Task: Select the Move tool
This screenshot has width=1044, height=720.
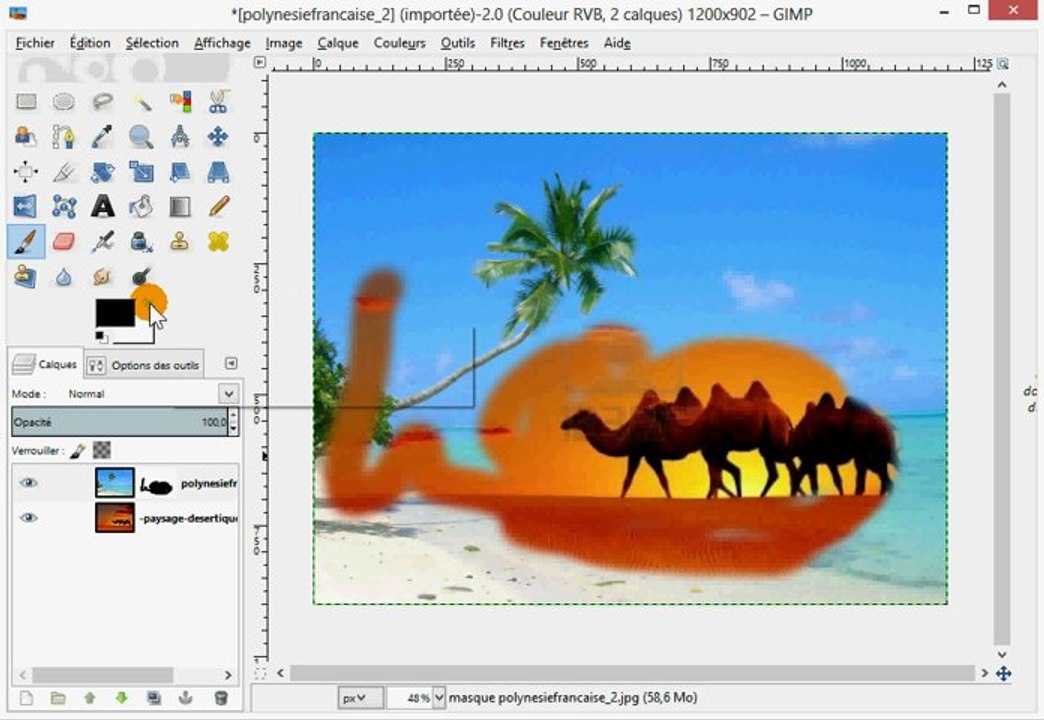Action: coord(218,137)
